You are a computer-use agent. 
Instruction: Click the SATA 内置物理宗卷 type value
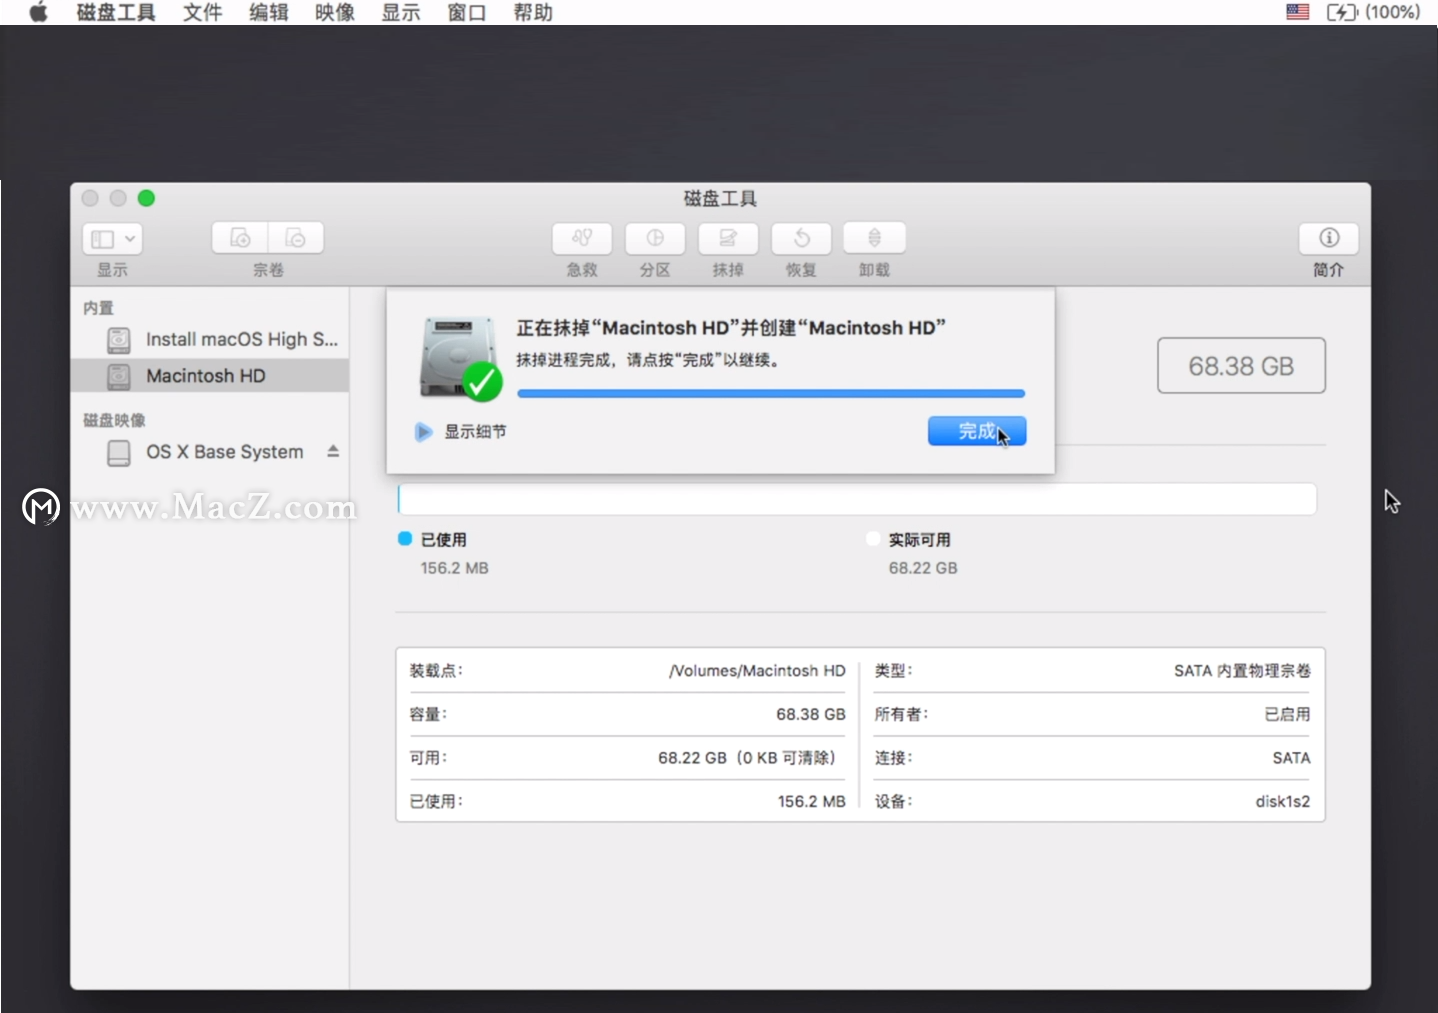pos(1242,671)
